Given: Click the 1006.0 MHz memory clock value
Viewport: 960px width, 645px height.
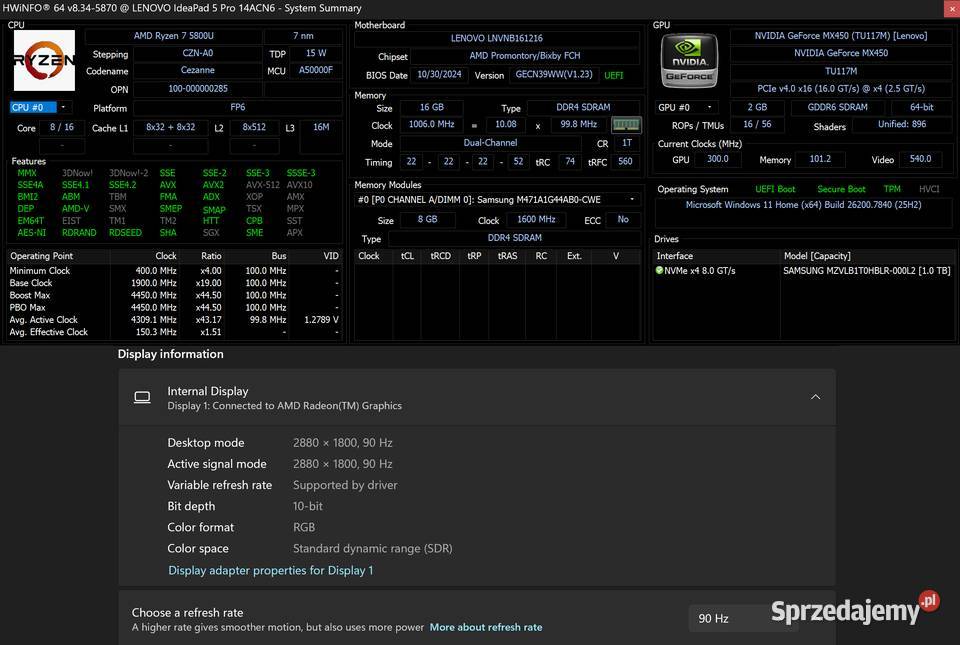Looking at the screenshot, I should (432, 124).
